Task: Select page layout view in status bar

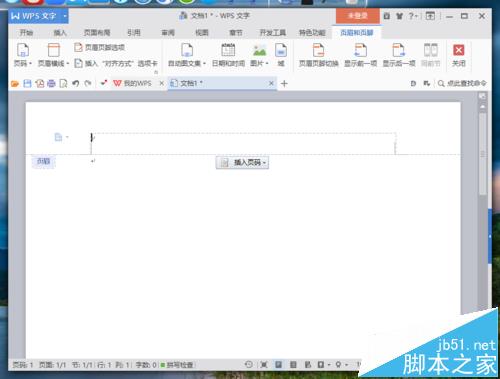Action: (278, 365)
